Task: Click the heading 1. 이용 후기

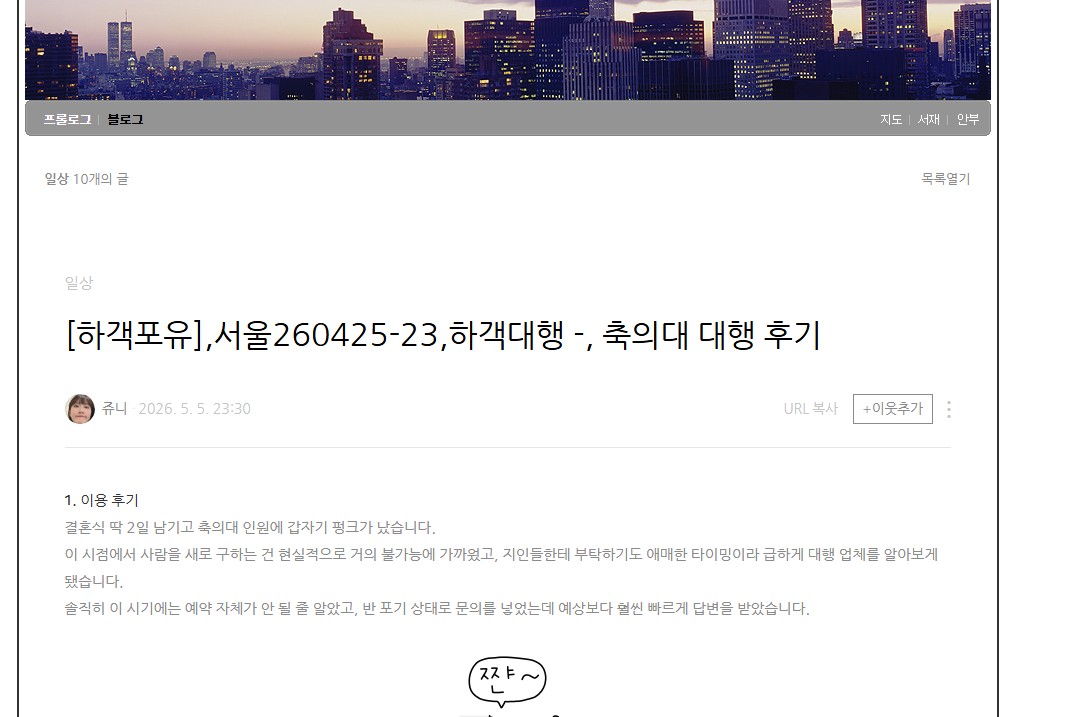Action: (x=102, y=500)
